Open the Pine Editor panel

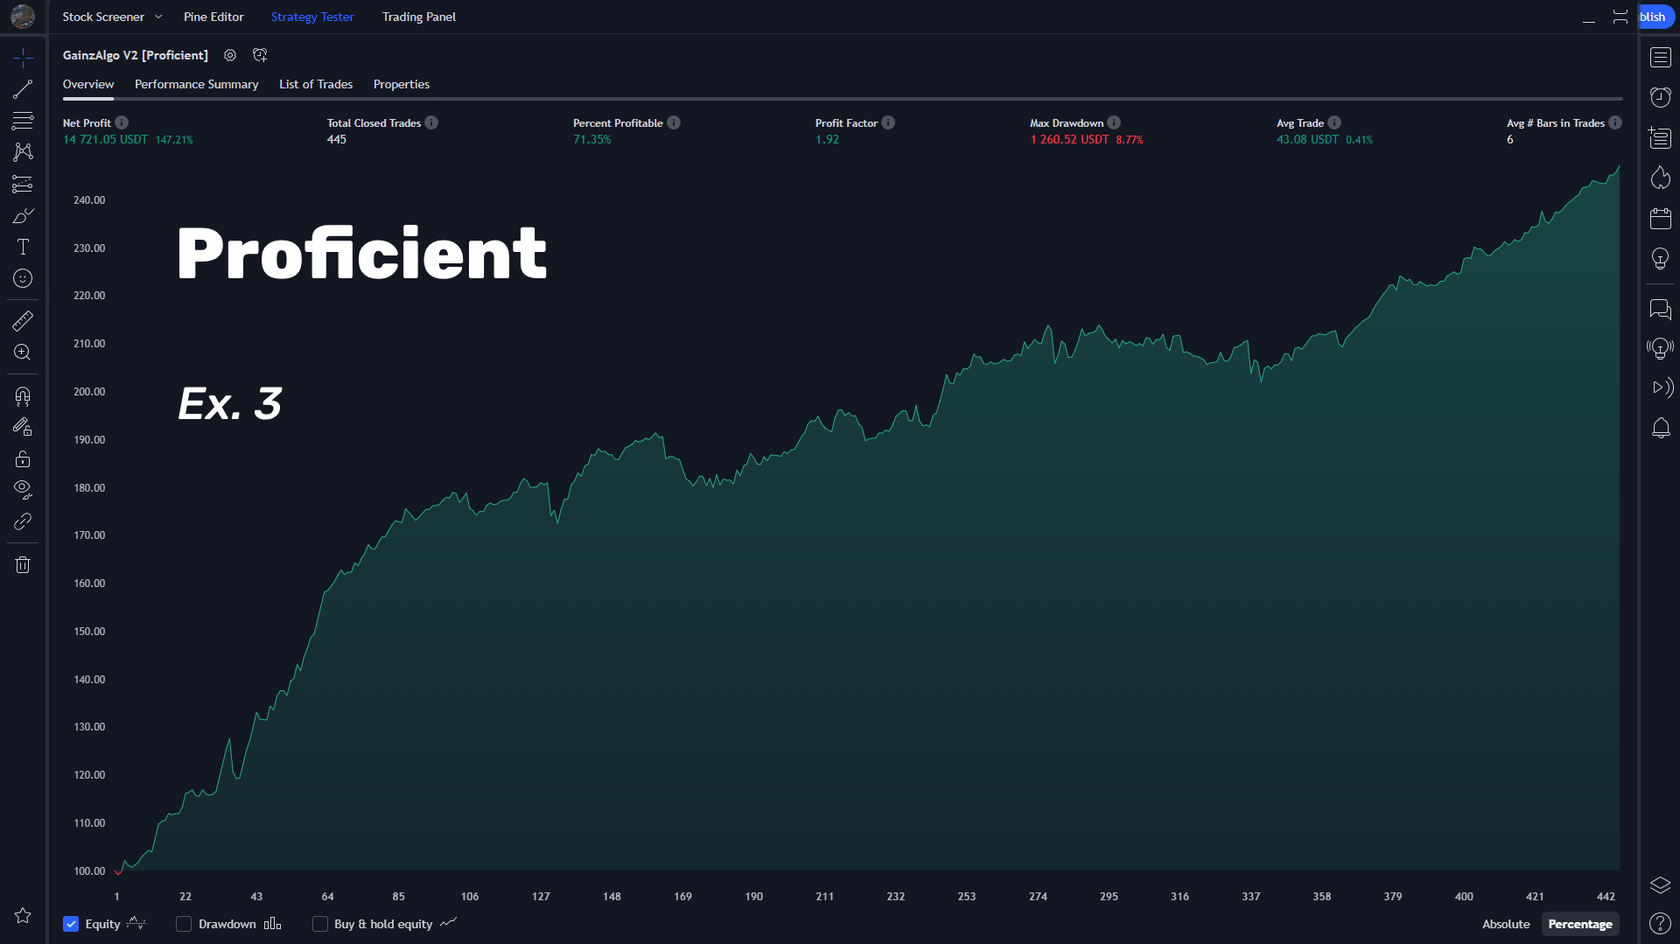213,17
